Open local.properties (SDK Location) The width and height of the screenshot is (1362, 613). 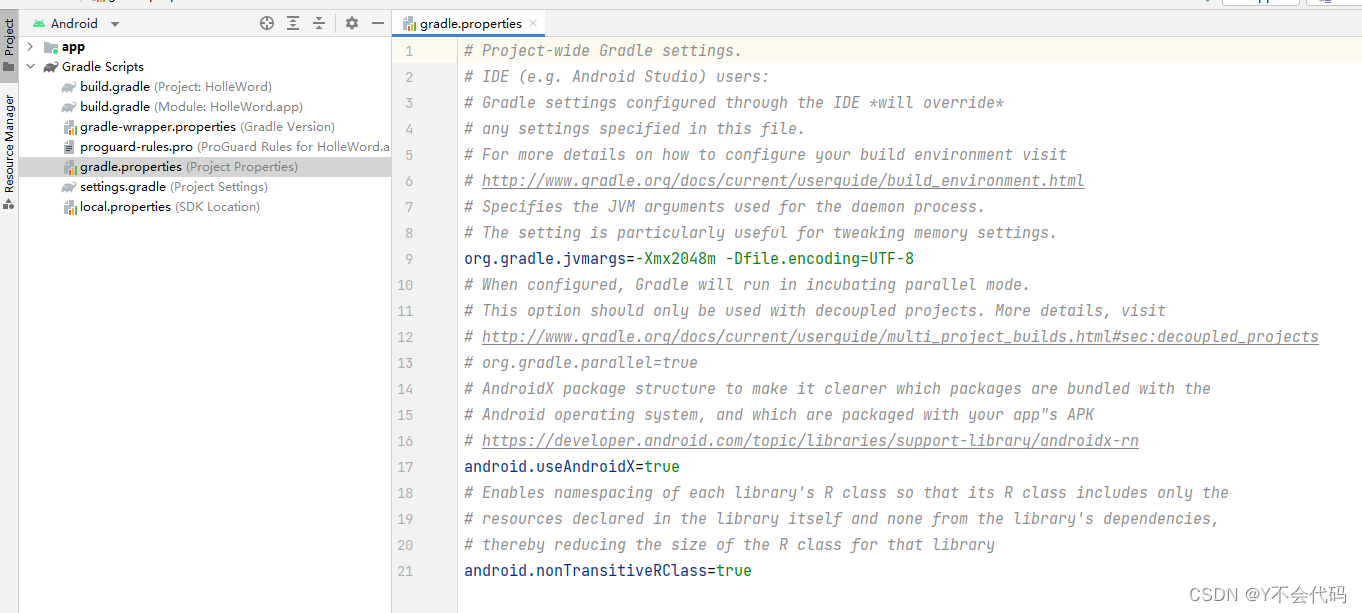170,207
